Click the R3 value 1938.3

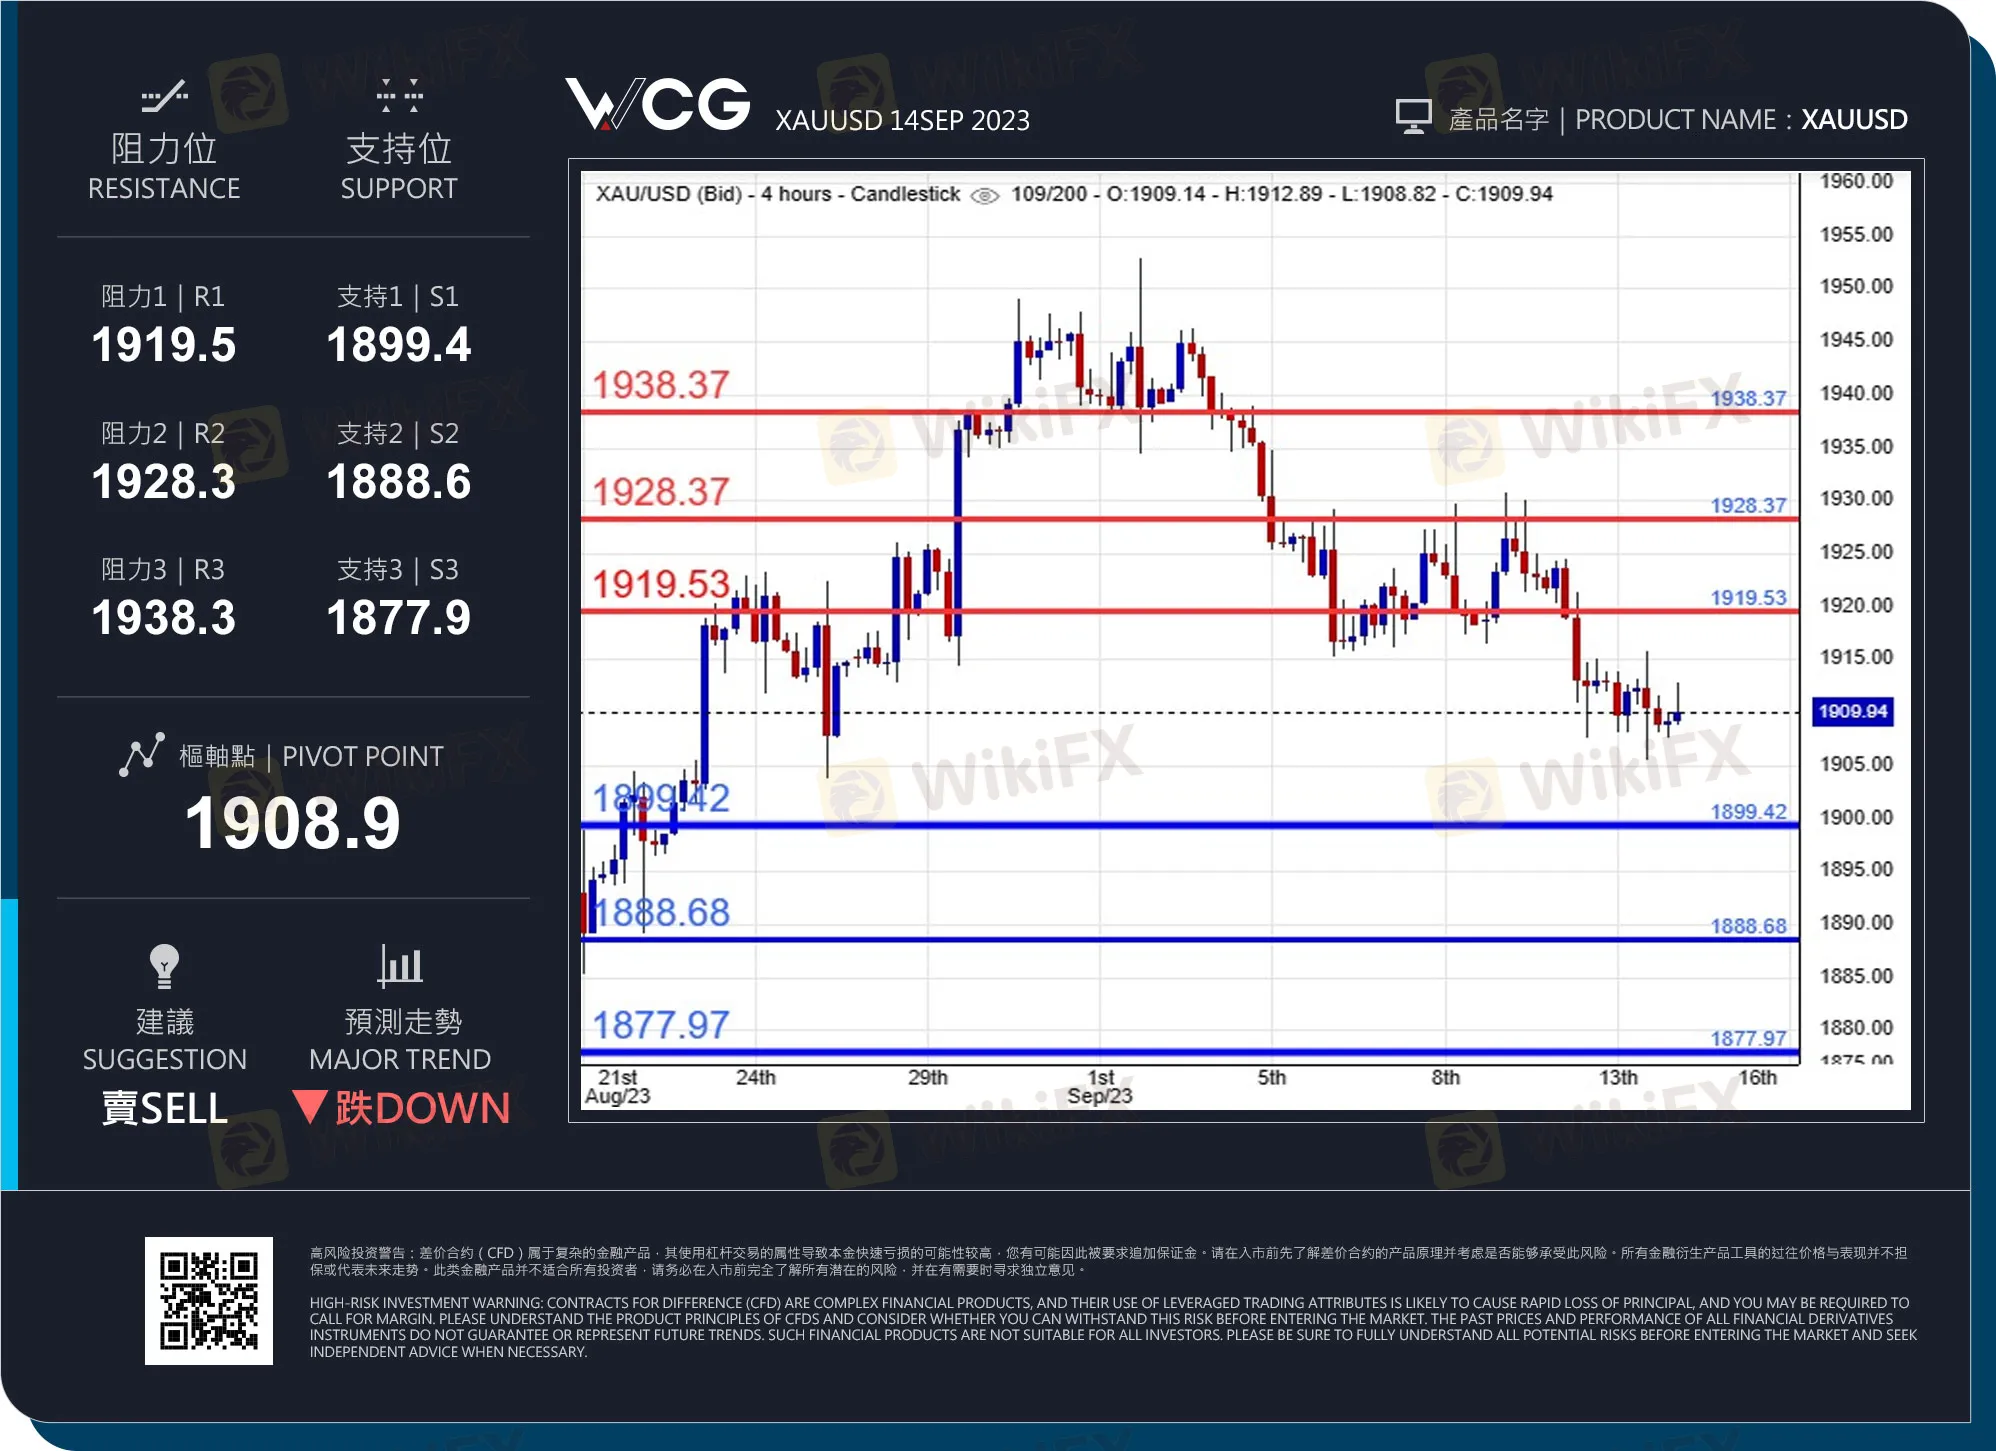[164, 618]
